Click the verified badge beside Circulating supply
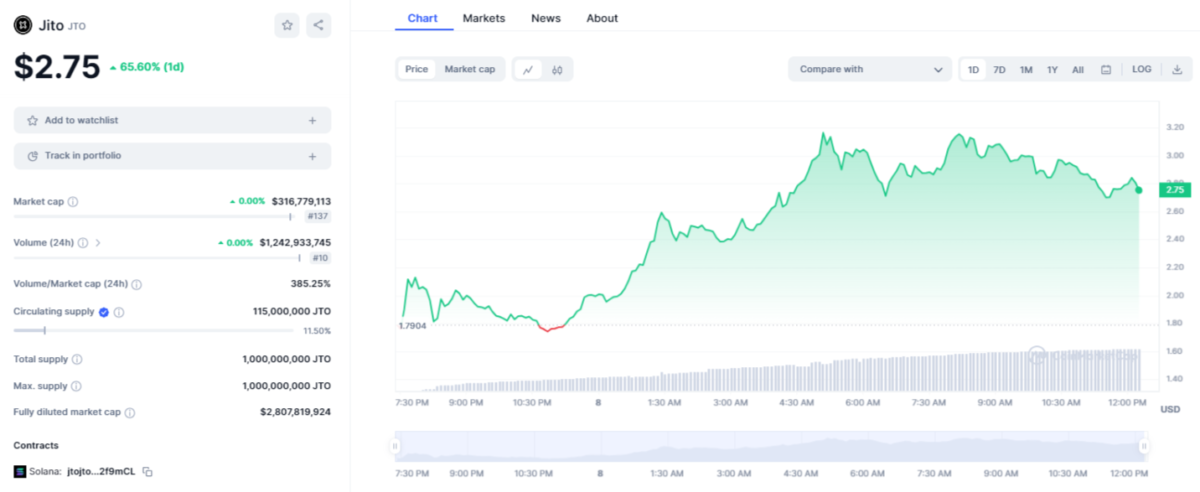The width and height of the screenshot is (1200, 492). [x=104, y=312]
